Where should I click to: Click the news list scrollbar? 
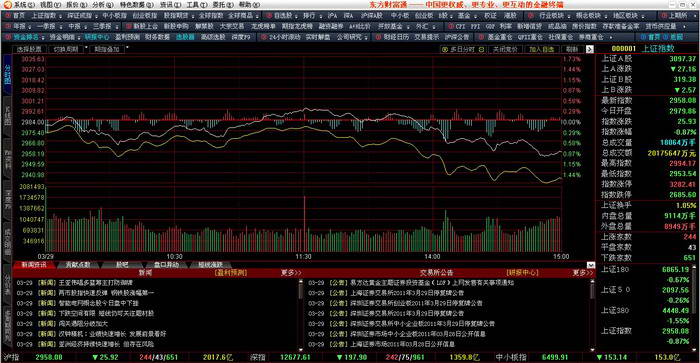click(x=300, y=314)
